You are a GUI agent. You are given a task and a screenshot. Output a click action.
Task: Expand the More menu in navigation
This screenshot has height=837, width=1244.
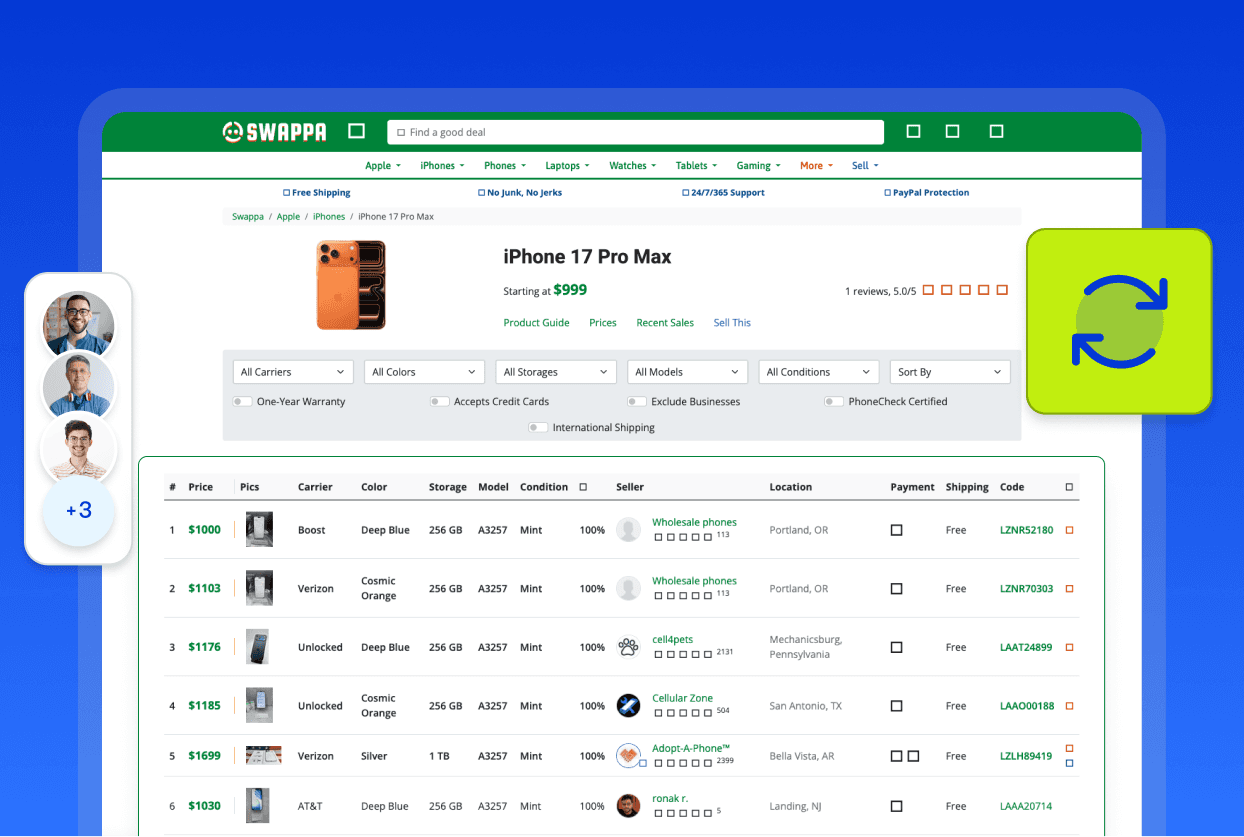[816, 166]
